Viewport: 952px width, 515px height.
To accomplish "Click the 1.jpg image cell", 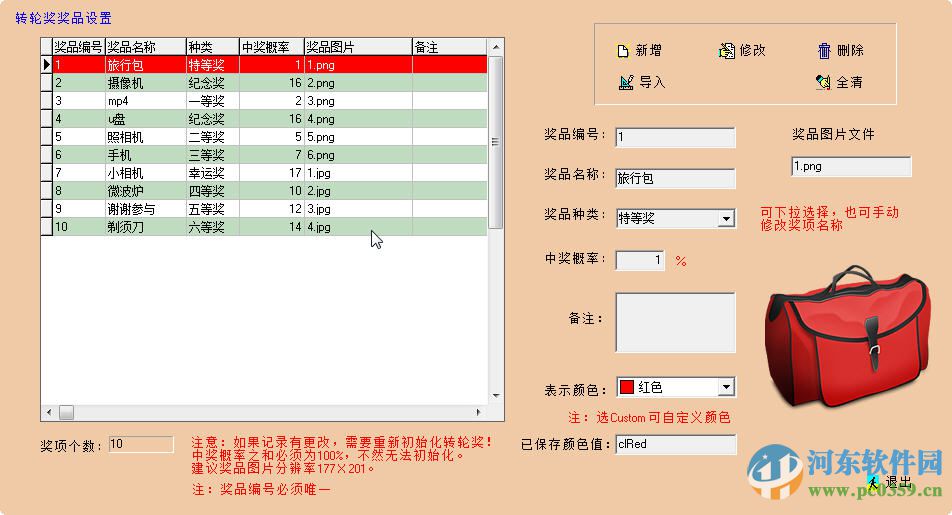I will pos(358,173).
